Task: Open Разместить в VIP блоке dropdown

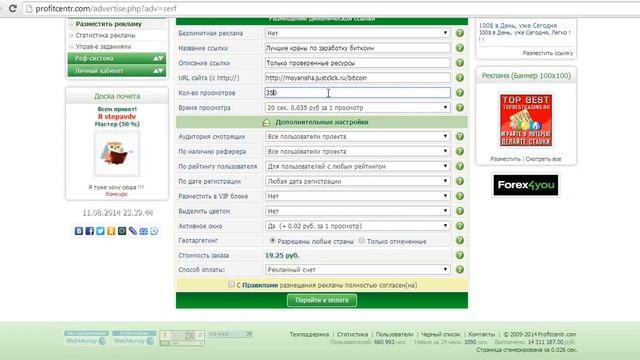Action: tap(357, 196)
